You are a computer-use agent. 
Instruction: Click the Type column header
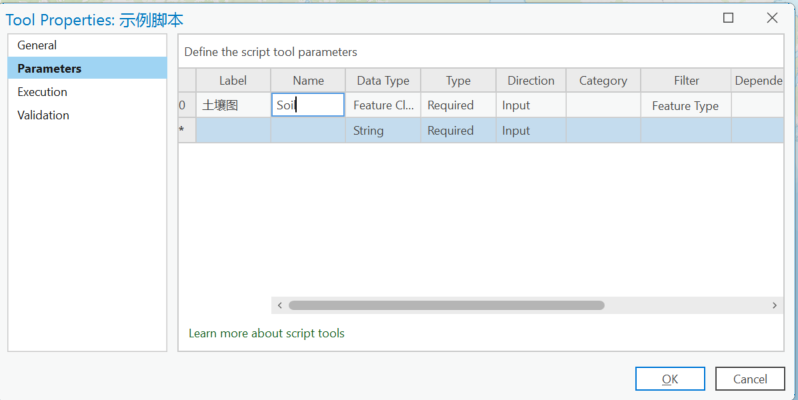(x=458, y=80)
